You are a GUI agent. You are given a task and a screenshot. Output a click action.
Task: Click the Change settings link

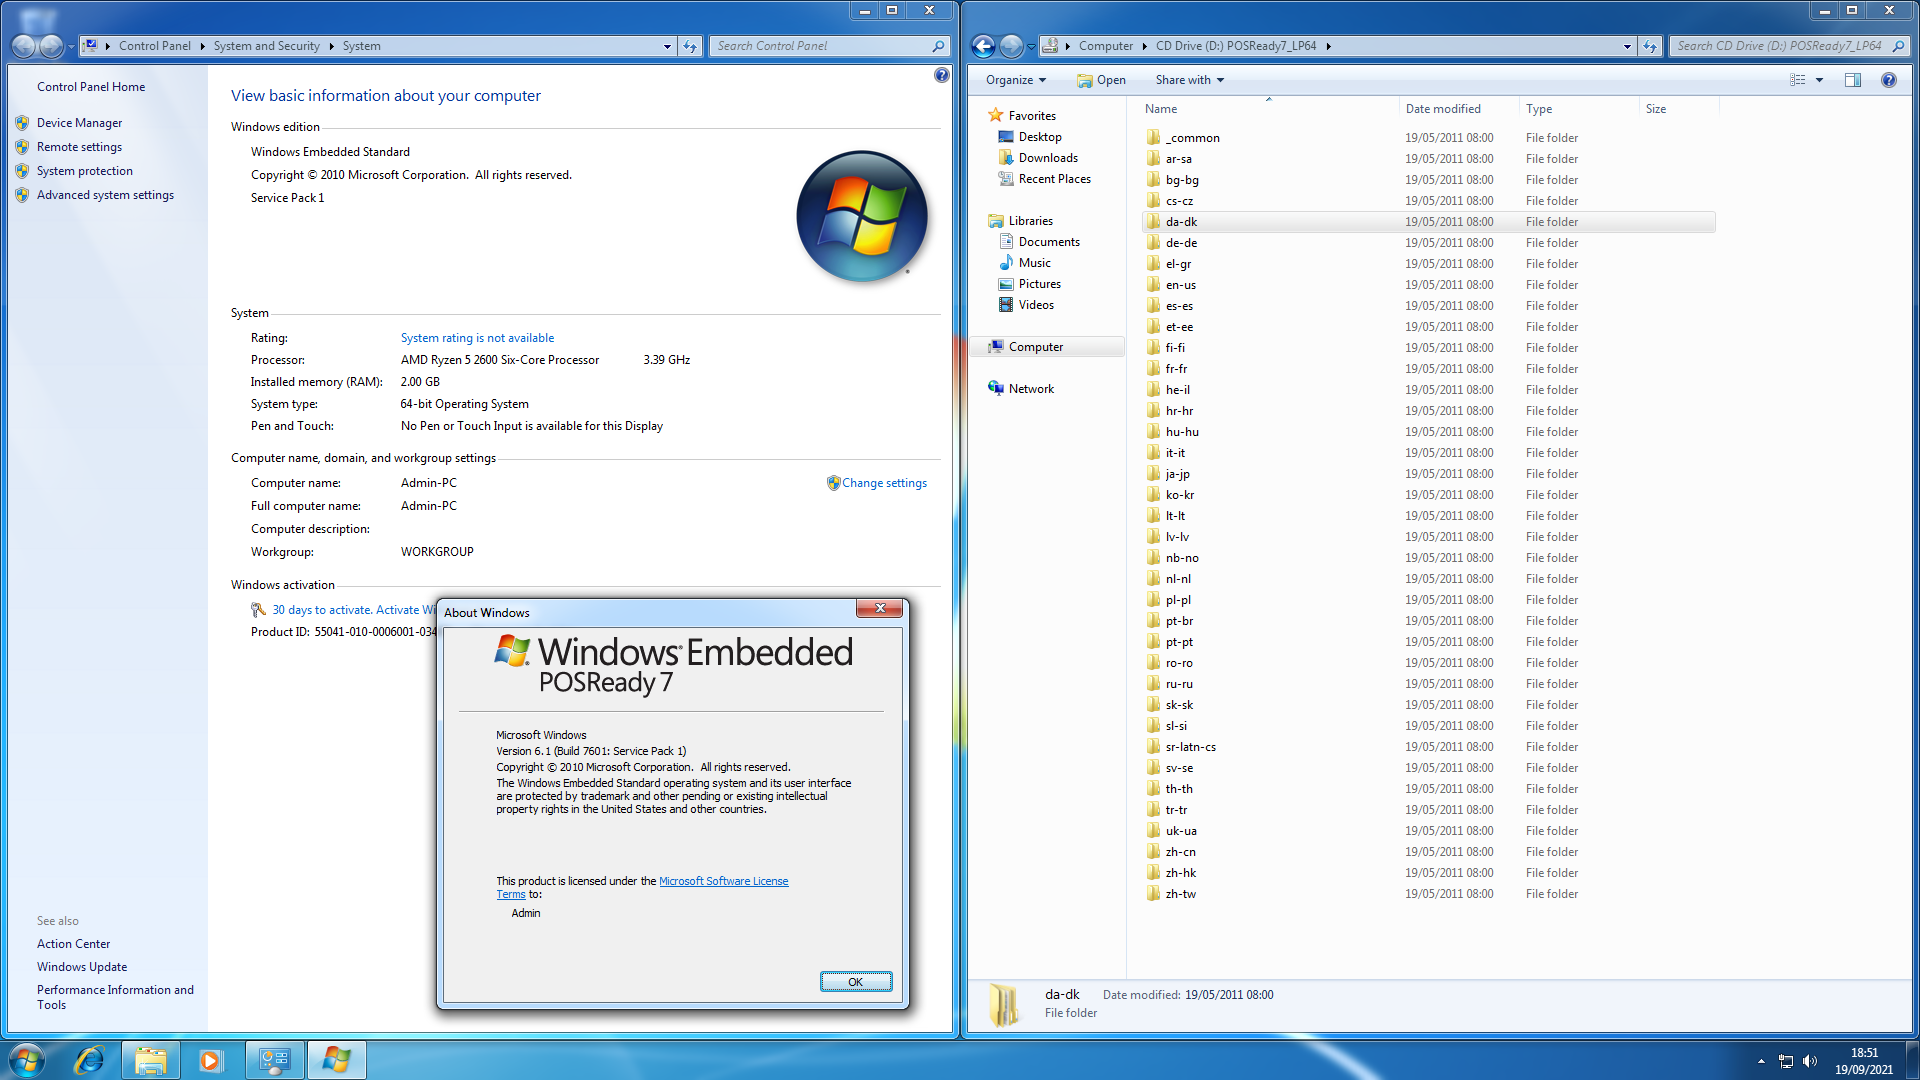(x=884, y=483)
